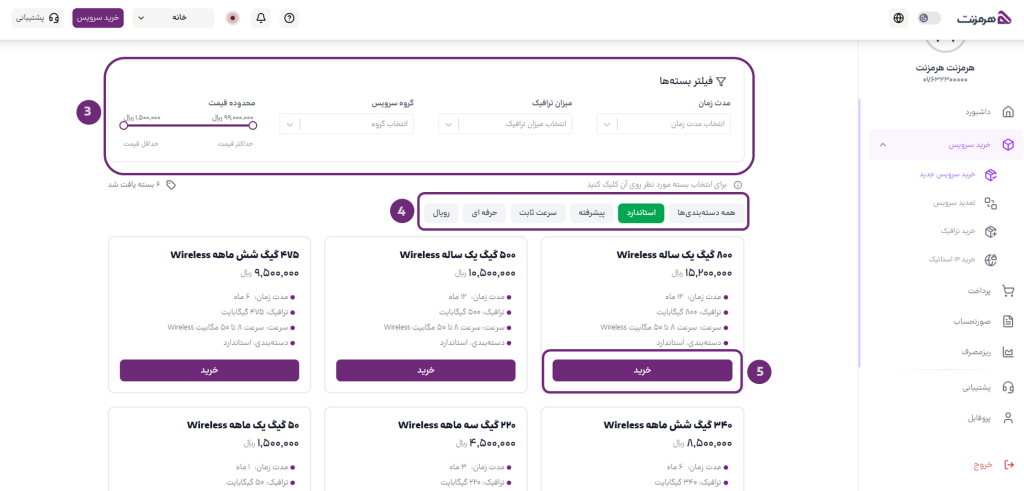Click the price ۹,۵۰۰,۰۰۰ ریال
This screenshot has width=1024, height=491.
272,273
